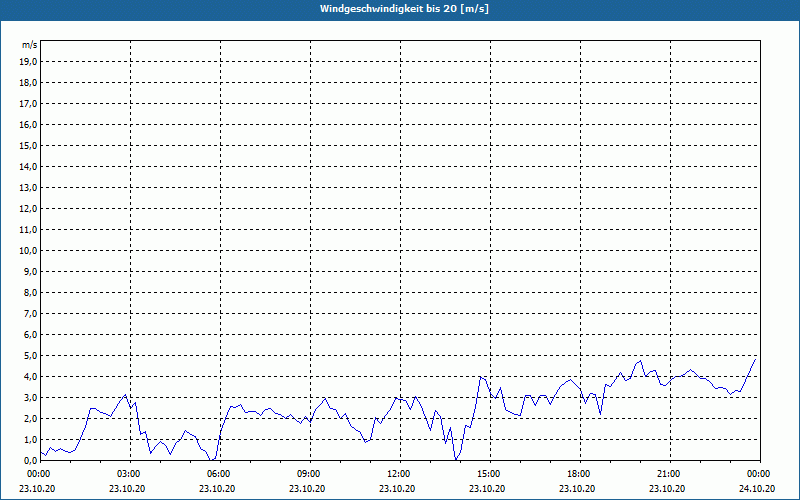This screenshot has width=800, height=500.
Task: Select the '18,0' y-axis label
Action: pyautogui.click(x=28, y=83)
